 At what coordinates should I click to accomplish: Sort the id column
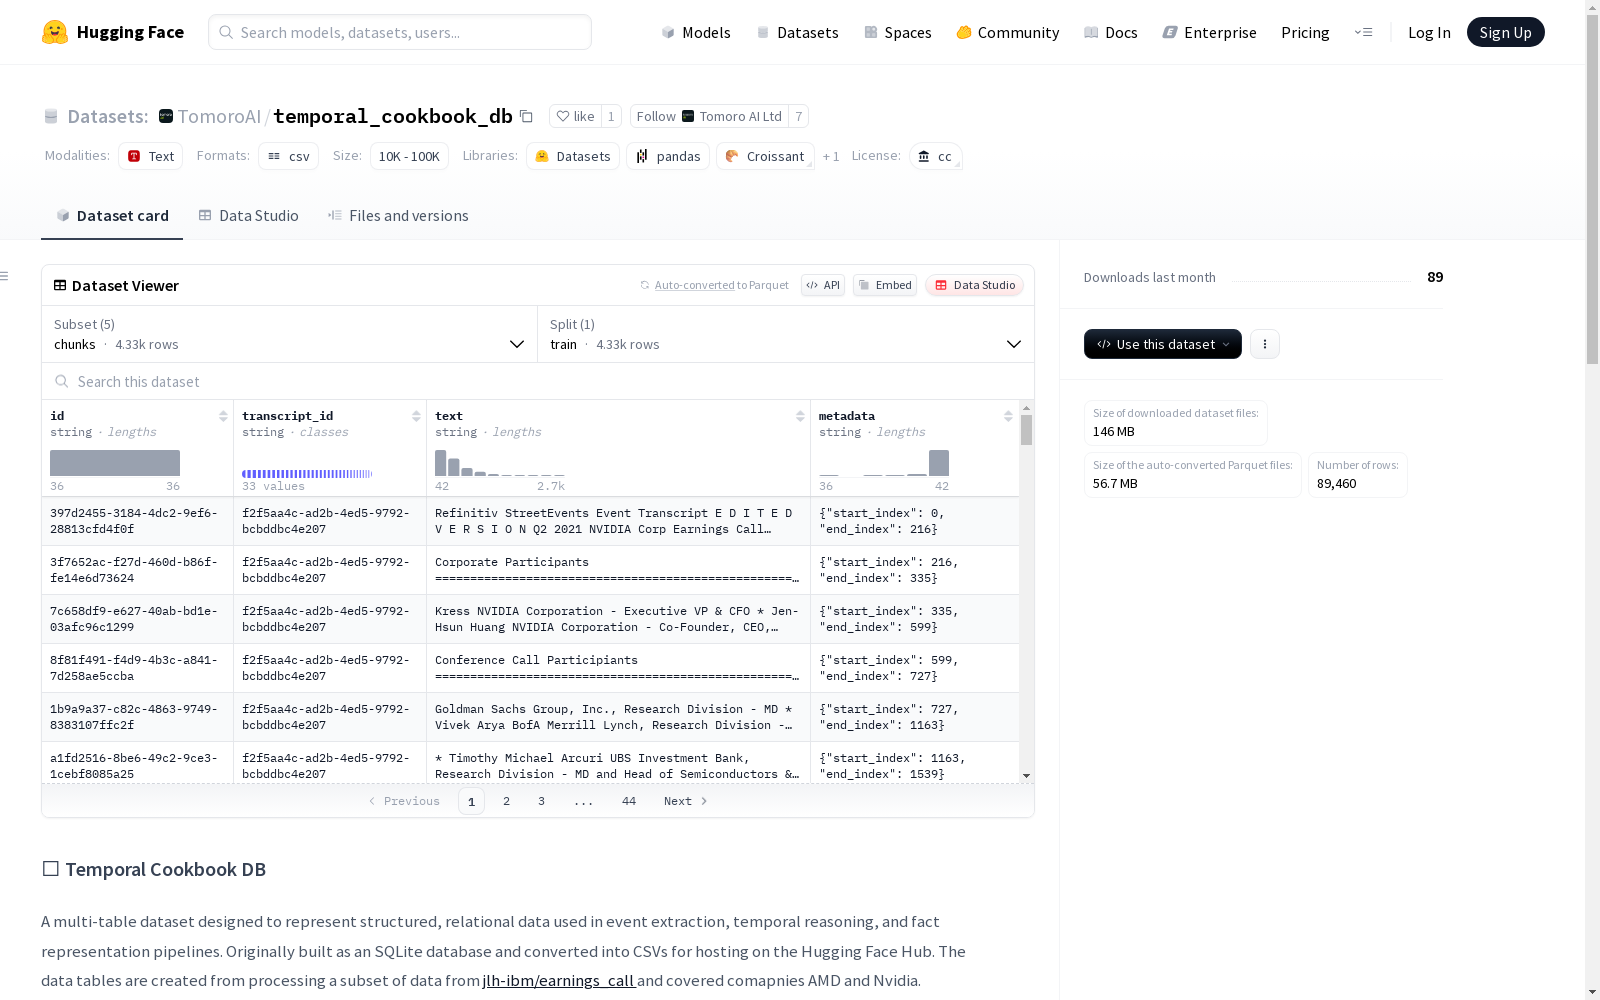tap(223, 416)
